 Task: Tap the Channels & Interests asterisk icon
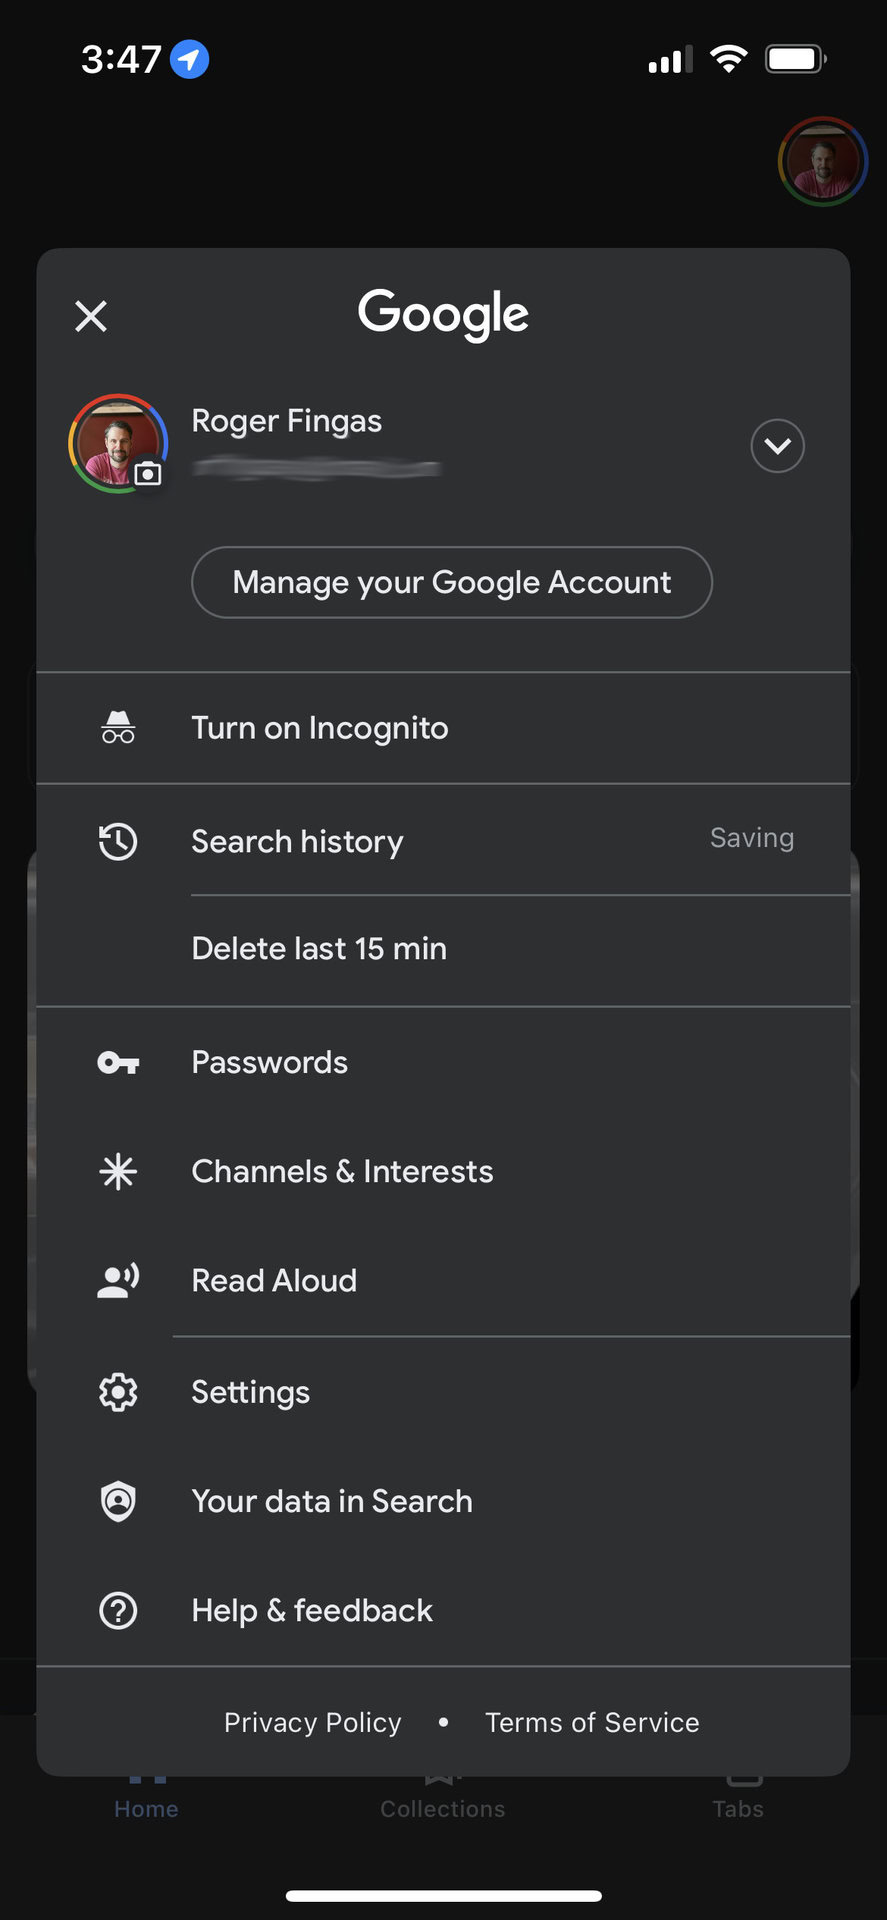click(x=118, y=1171)
